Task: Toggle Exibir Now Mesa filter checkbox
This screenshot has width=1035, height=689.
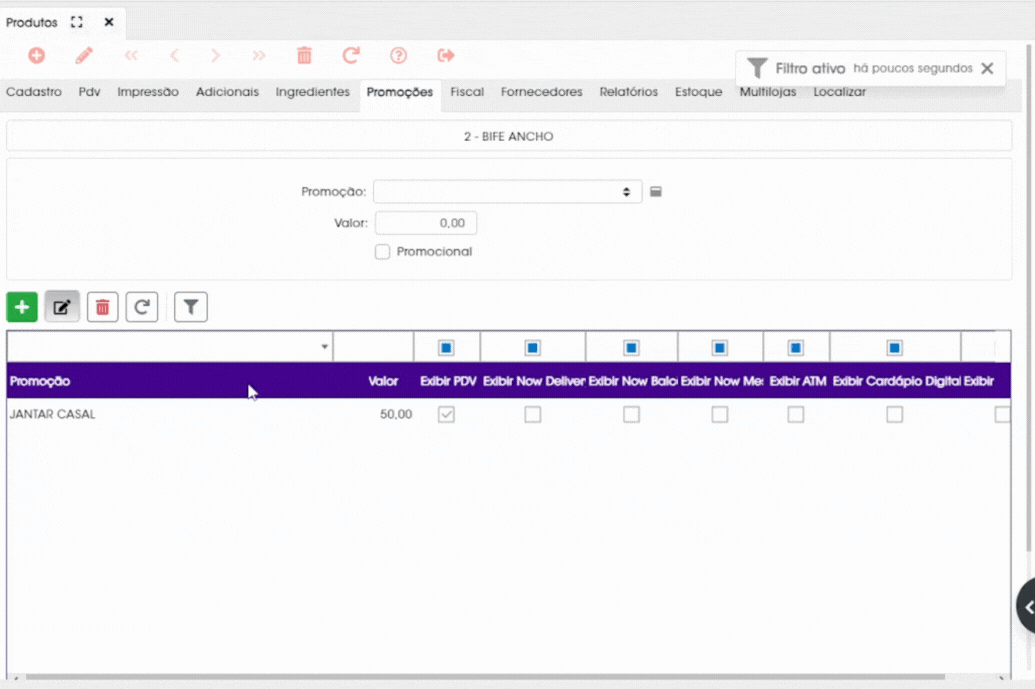Action: 719,348
